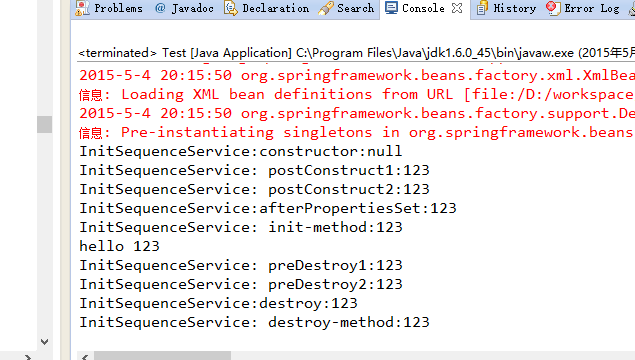This screenshot has height=360, width=635.
Task: Click the Declaration tab icon
Action: point(231,8)
